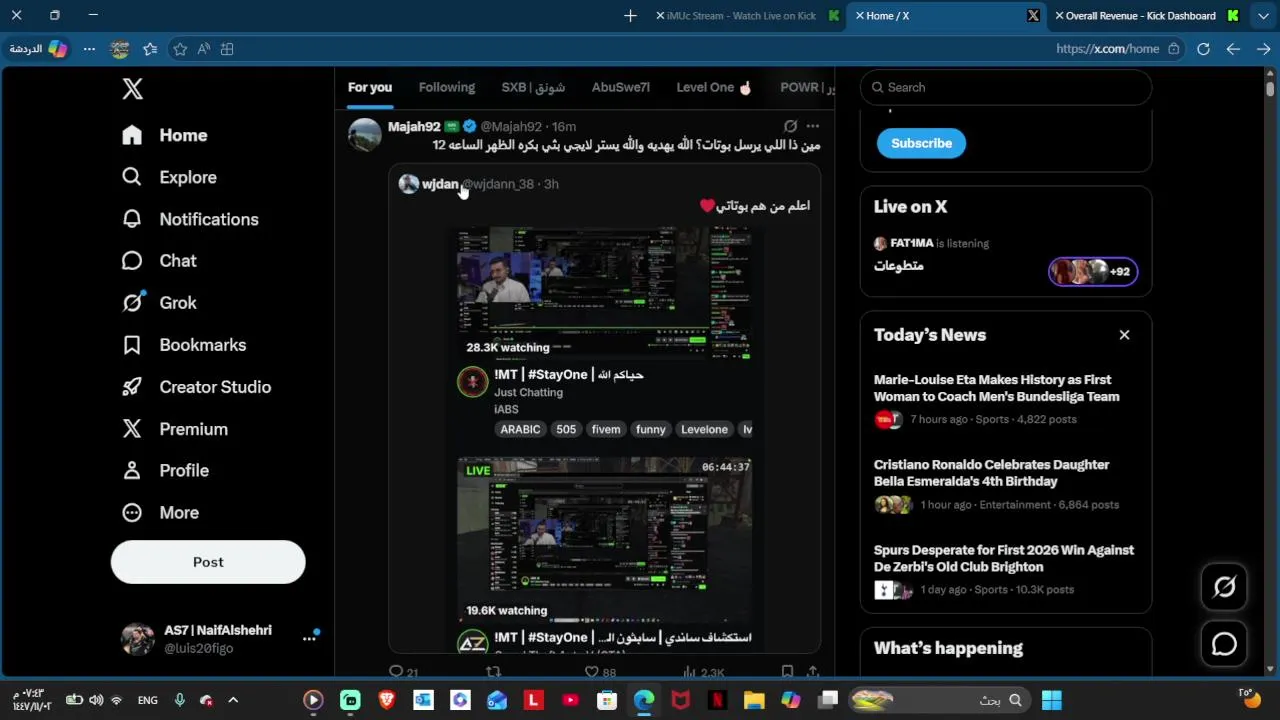Screen dimensions: 1280x720
Task: Switch to the Following tab
Action: point(447,88)
